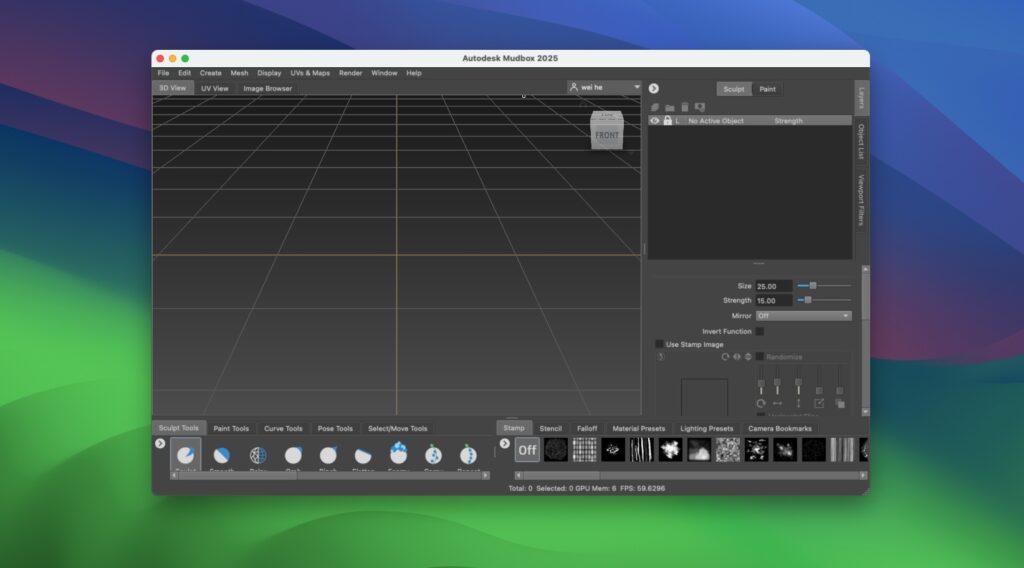Open the Material Presets tab

point(639,428)
